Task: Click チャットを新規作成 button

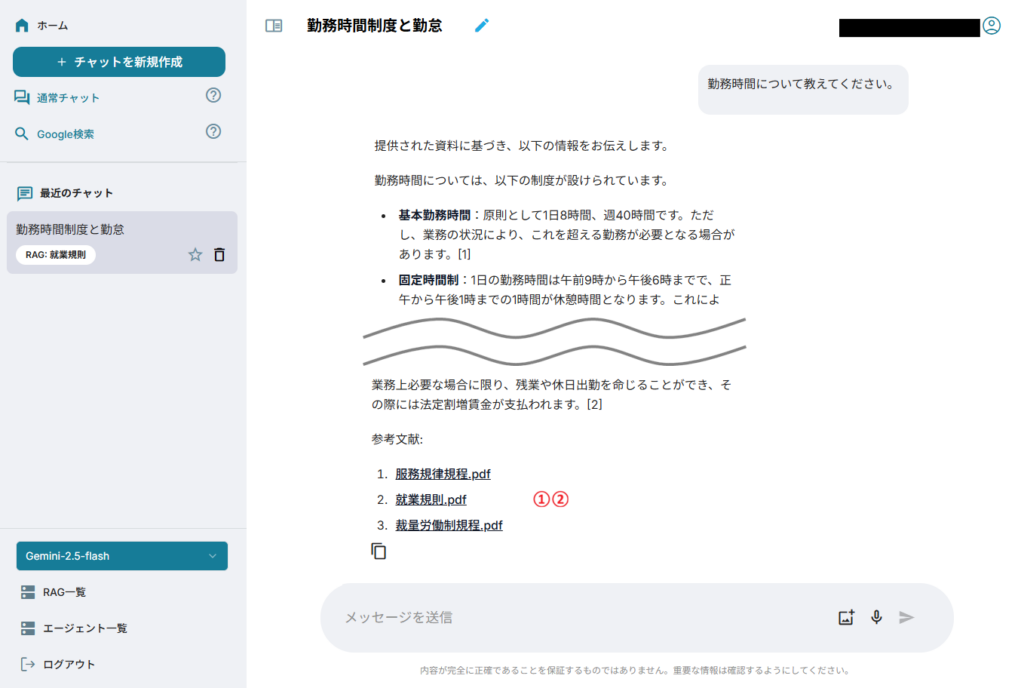Action: [119, 62]
